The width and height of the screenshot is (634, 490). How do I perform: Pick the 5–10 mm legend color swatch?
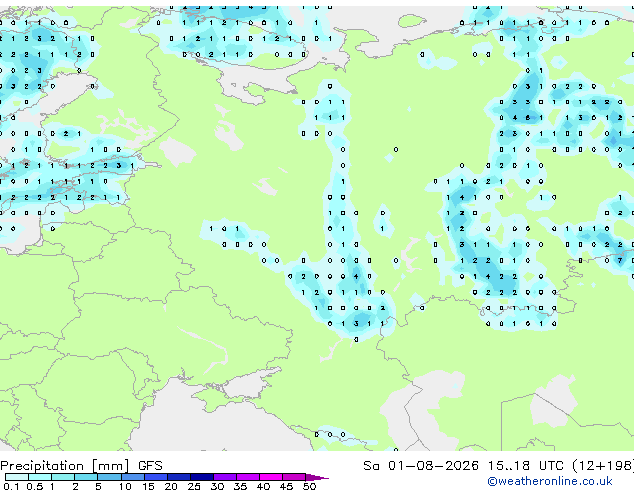pyautogui.click(x=109, y=477)
